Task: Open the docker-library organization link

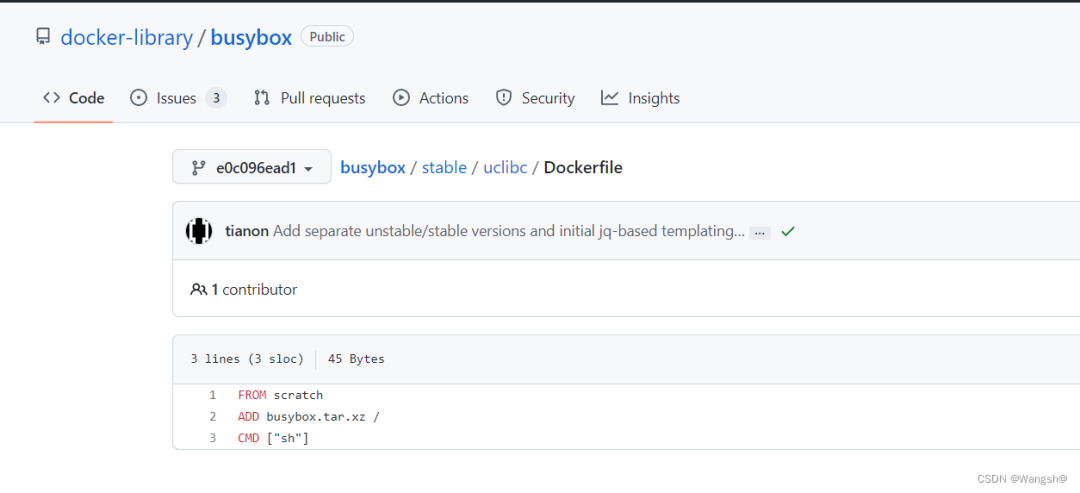Action: pyautogui.click(x=127, y=37)
